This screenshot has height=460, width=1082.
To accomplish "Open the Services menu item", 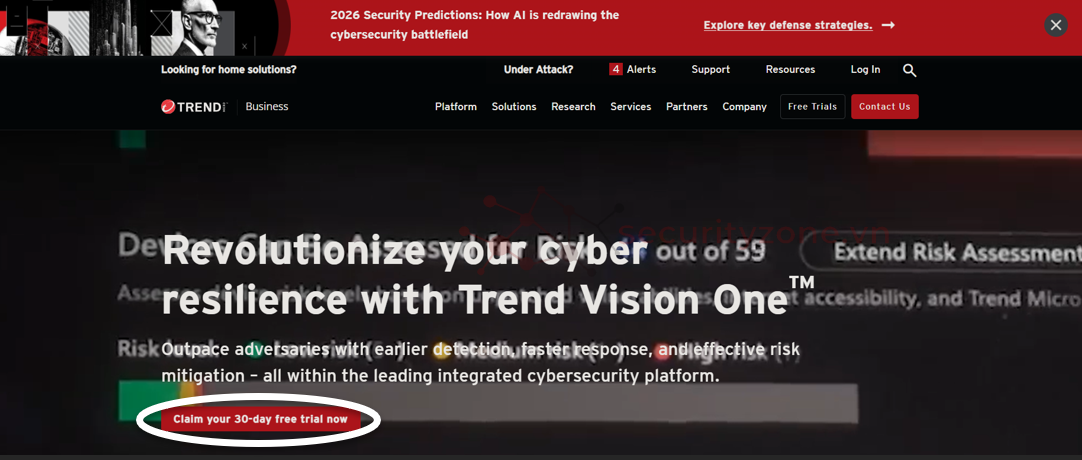I will [631, 107].
